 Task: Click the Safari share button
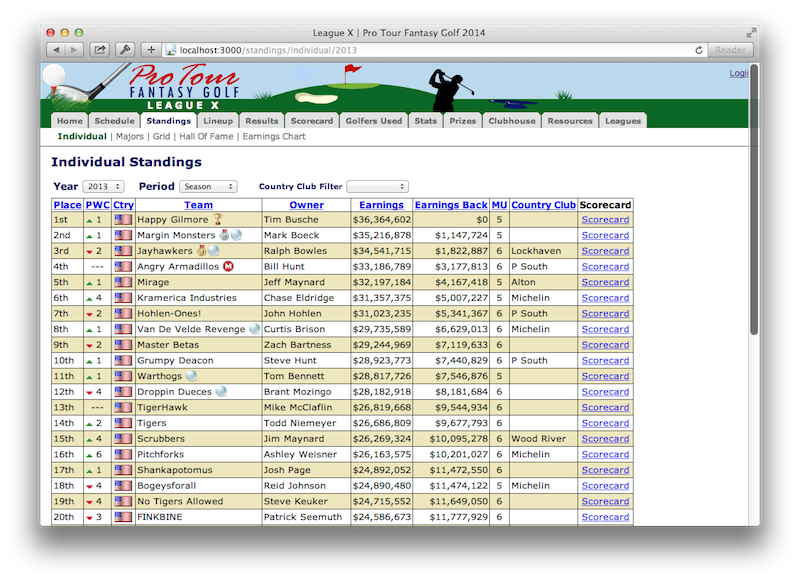click(100, 49)
